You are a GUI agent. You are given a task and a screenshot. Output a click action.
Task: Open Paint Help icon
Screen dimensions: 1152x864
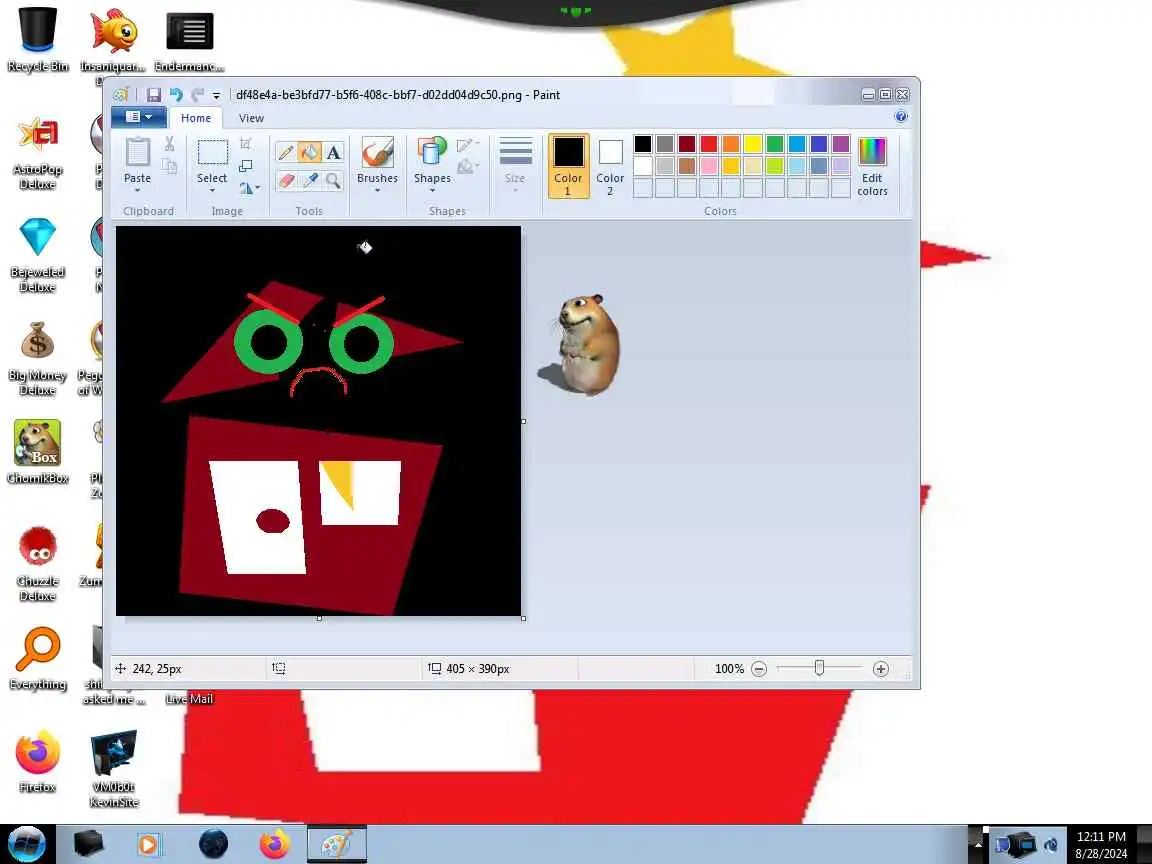[x=901, y=116]
